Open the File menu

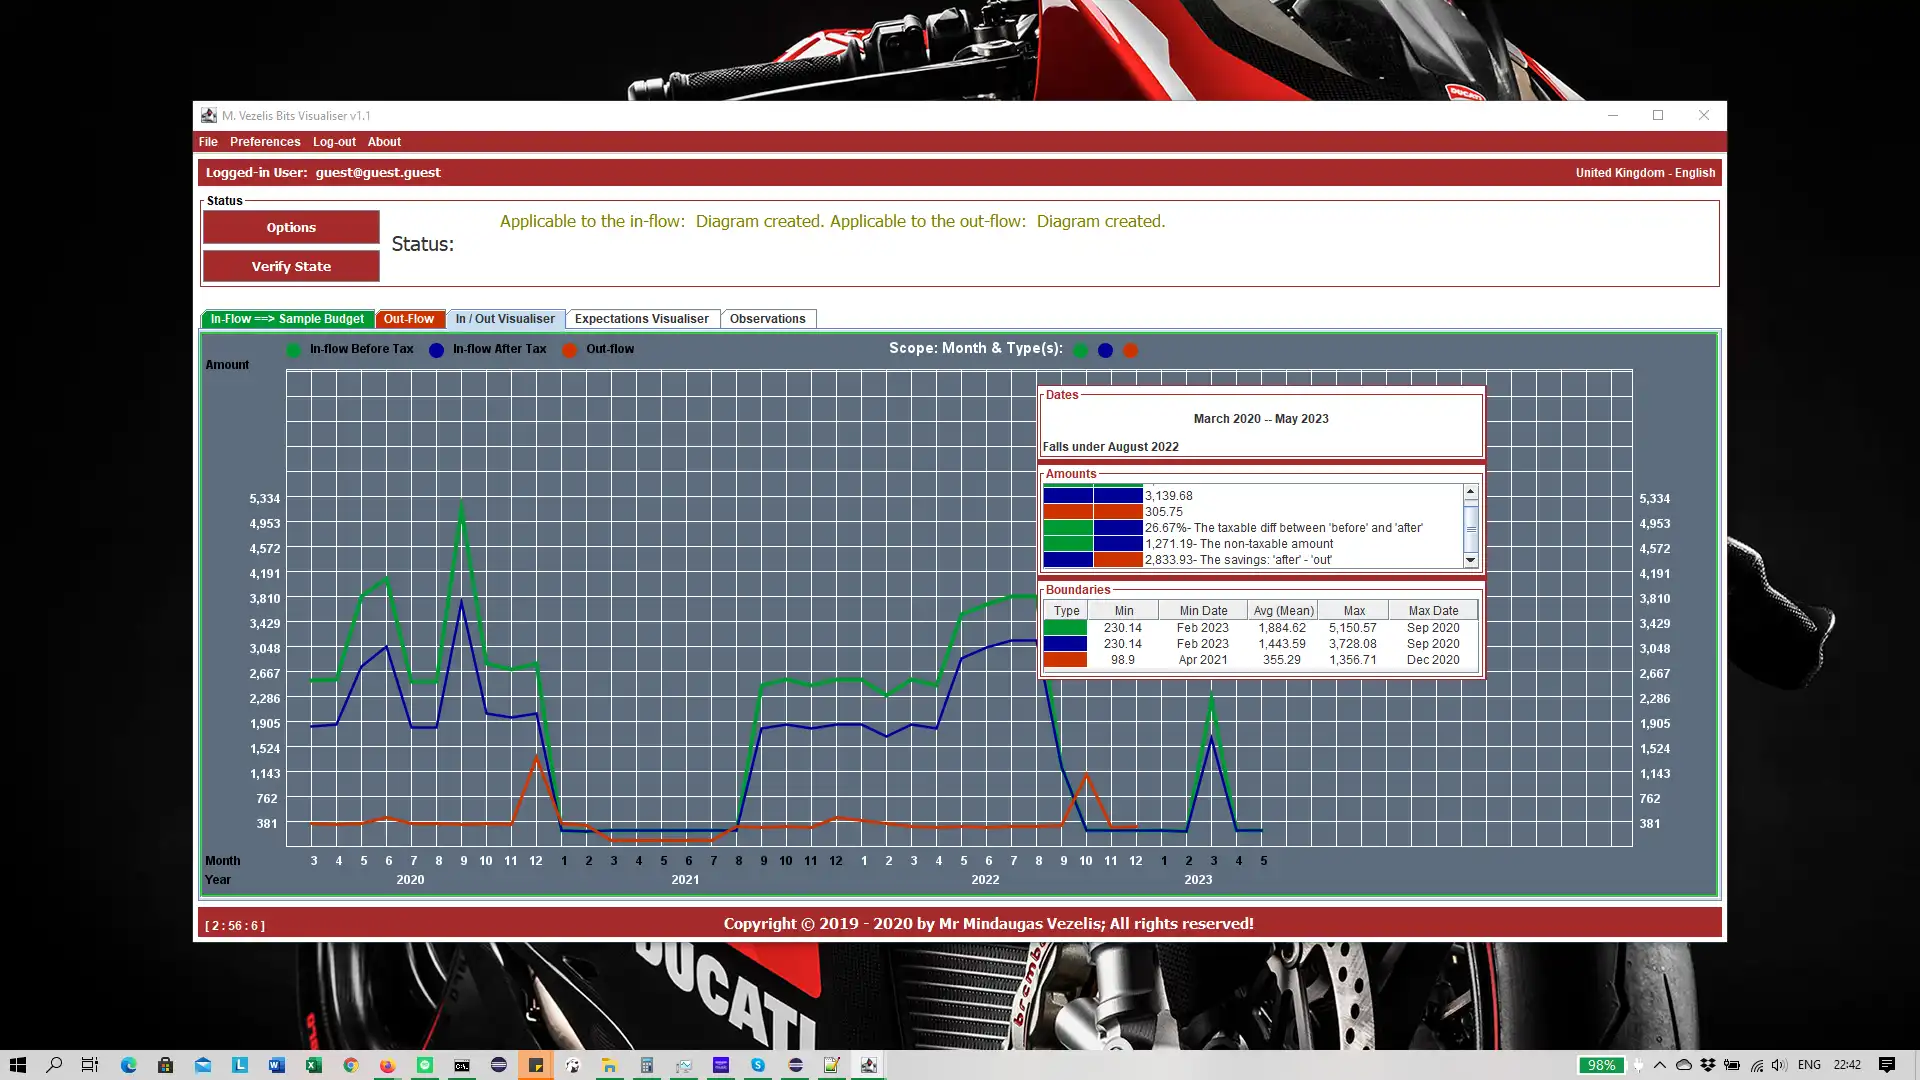pos(207,141)
